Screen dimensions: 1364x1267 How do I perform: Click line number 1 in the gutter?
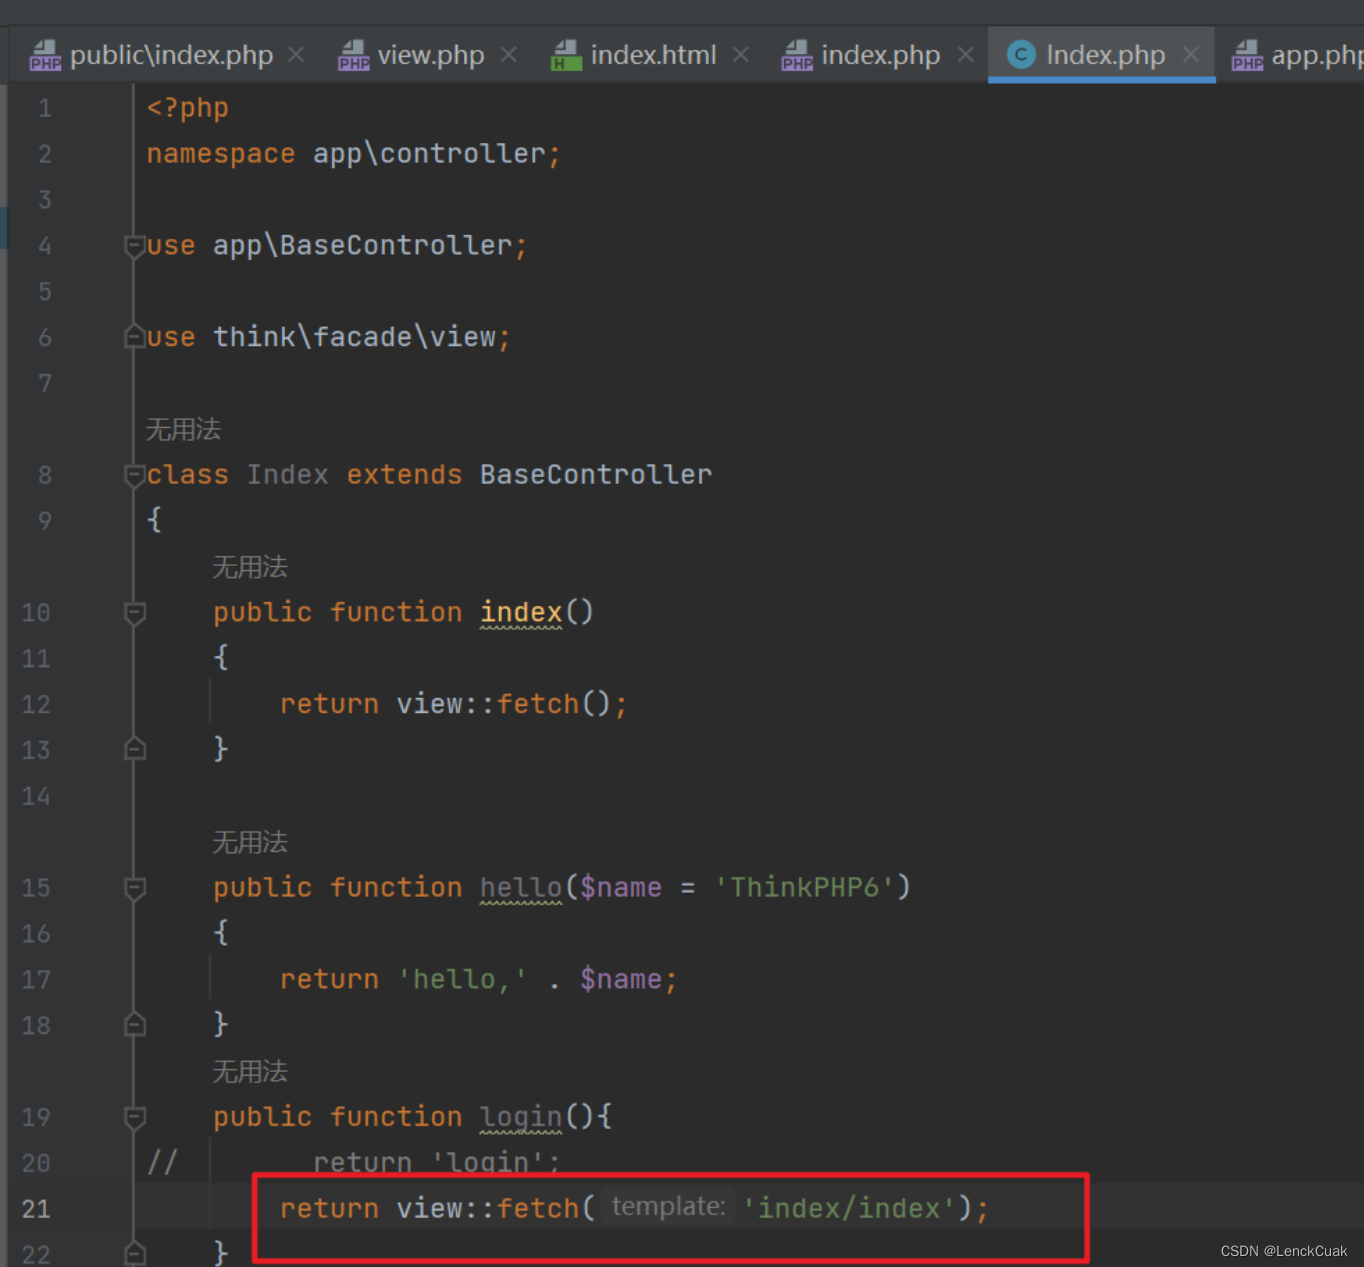click(x=45, y=108)
